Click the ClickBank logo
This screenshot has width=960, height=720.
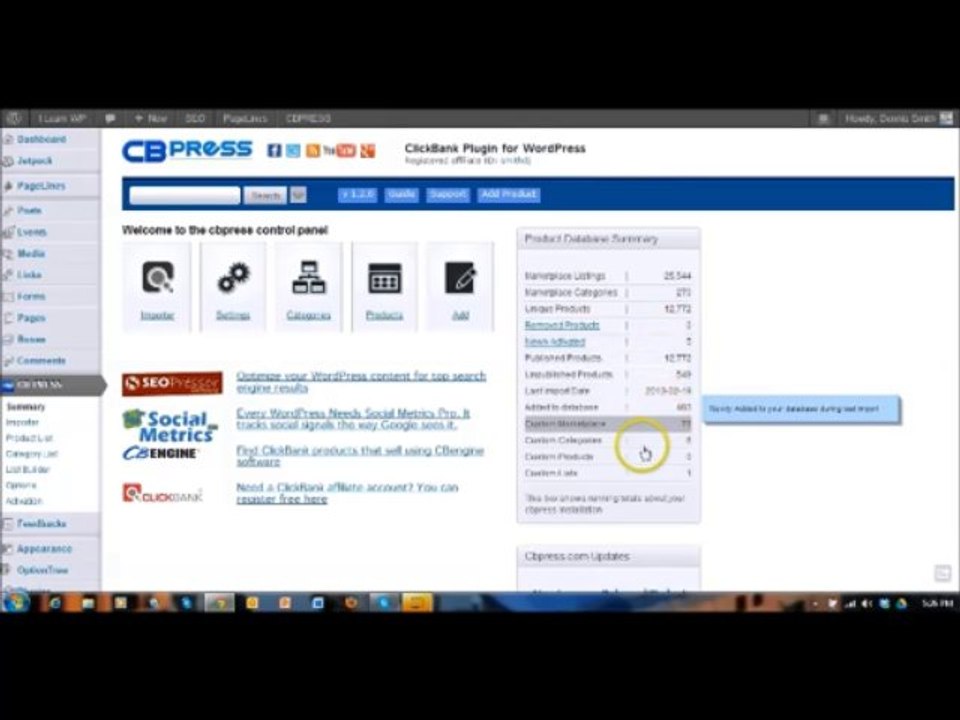click(x=162, y=493)
